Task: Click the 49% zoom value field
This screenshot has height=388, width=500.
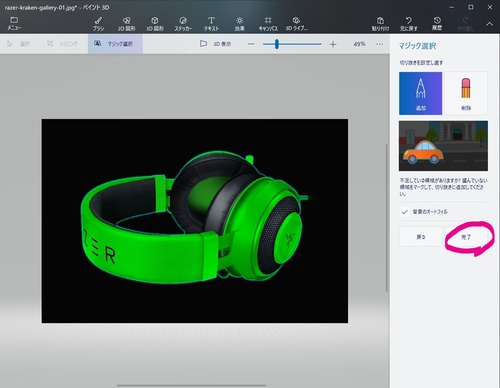Action: (359, 44)
